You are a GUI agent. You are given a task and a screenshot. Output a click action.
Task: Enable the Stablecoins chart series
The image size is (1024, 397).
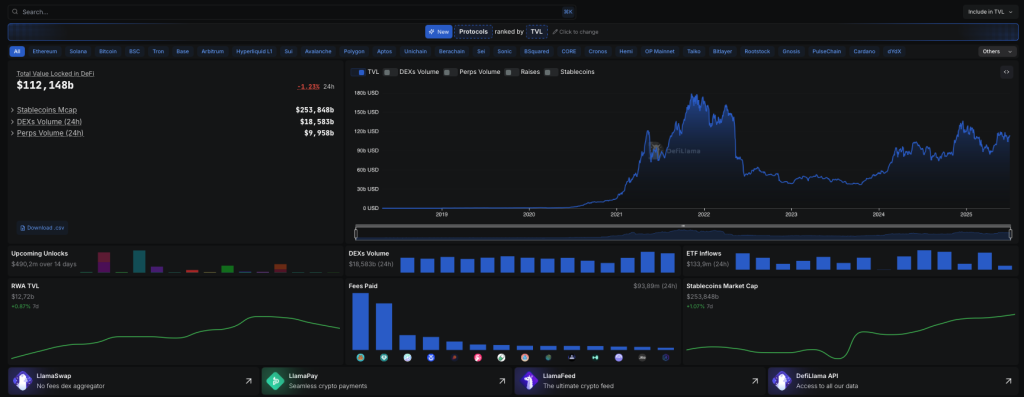point(551,72)
